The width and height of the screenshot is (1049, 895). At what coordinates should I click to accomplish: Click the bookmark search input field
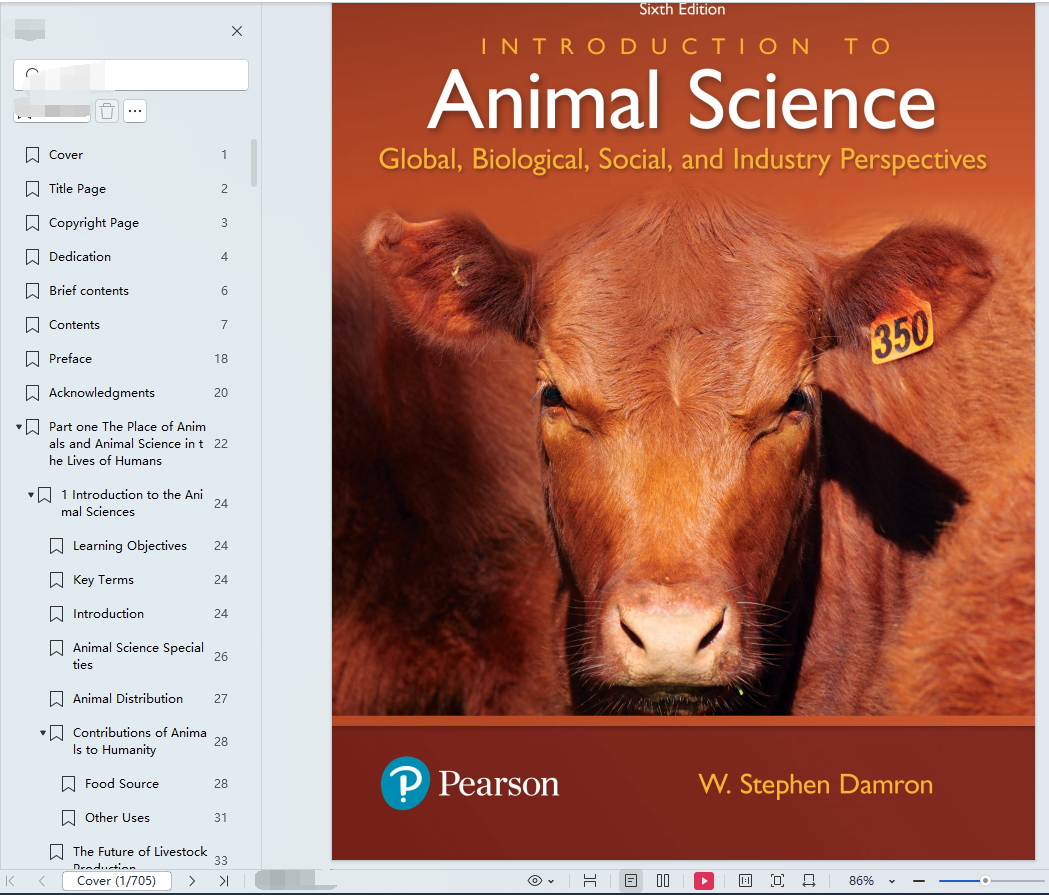(131, 75)
